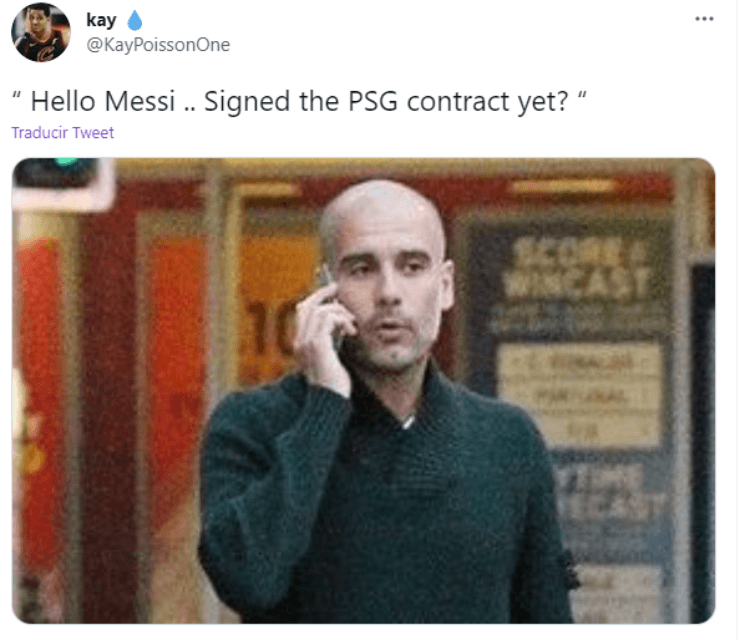Click the phone held in the GIF
This screenshot has height=640, width=740.
coord(332,307)
